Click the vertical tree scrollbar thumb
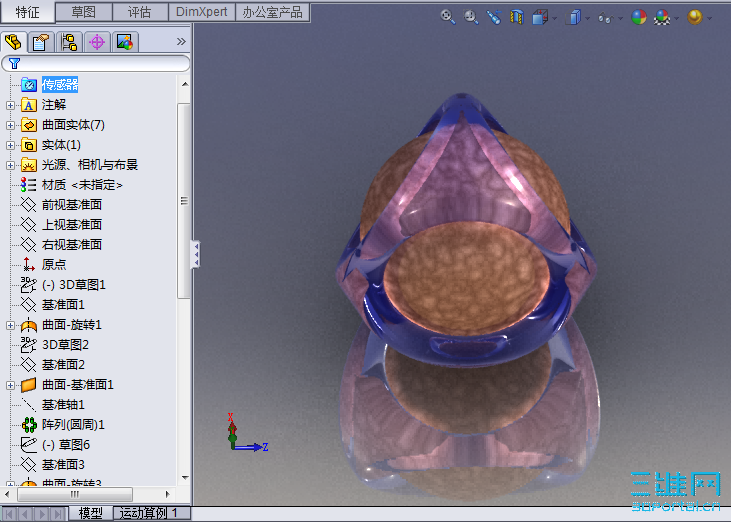The image size is (731, 522). pyautogui.click(x=184, y=200)
